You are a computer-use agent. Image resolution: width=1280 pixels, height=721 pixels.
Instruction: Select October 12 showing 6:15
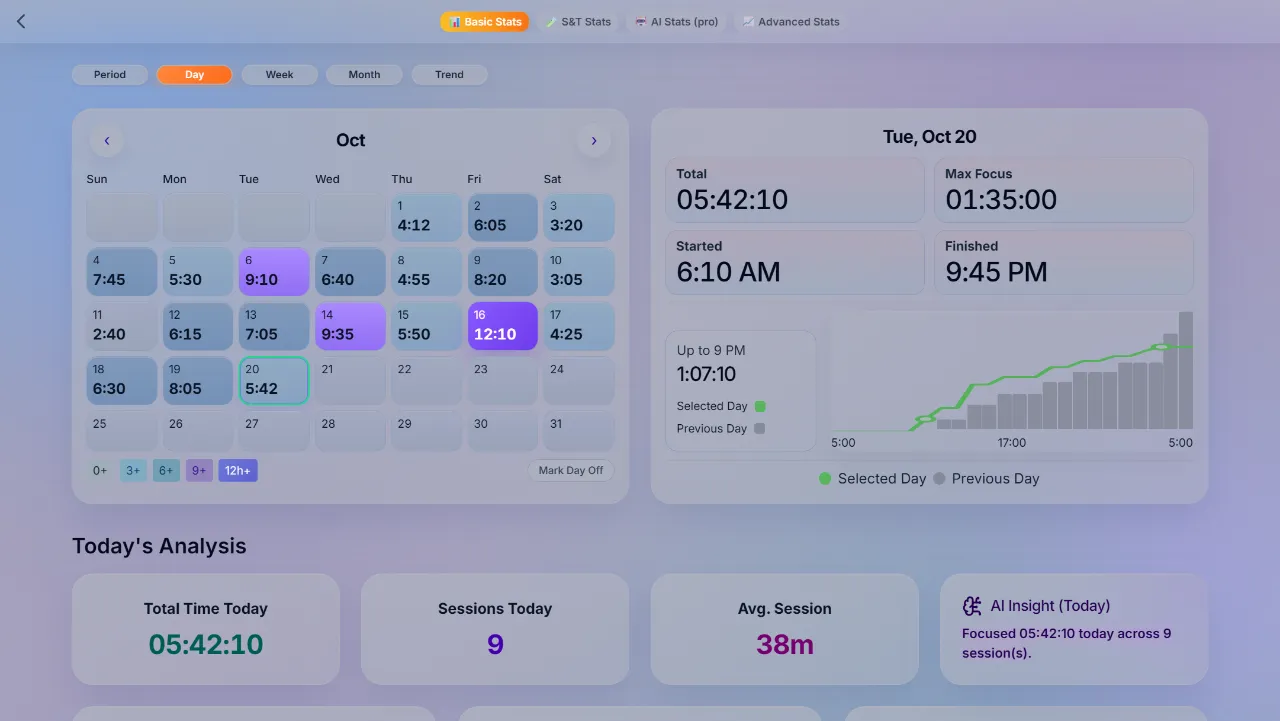pos(198,326)
